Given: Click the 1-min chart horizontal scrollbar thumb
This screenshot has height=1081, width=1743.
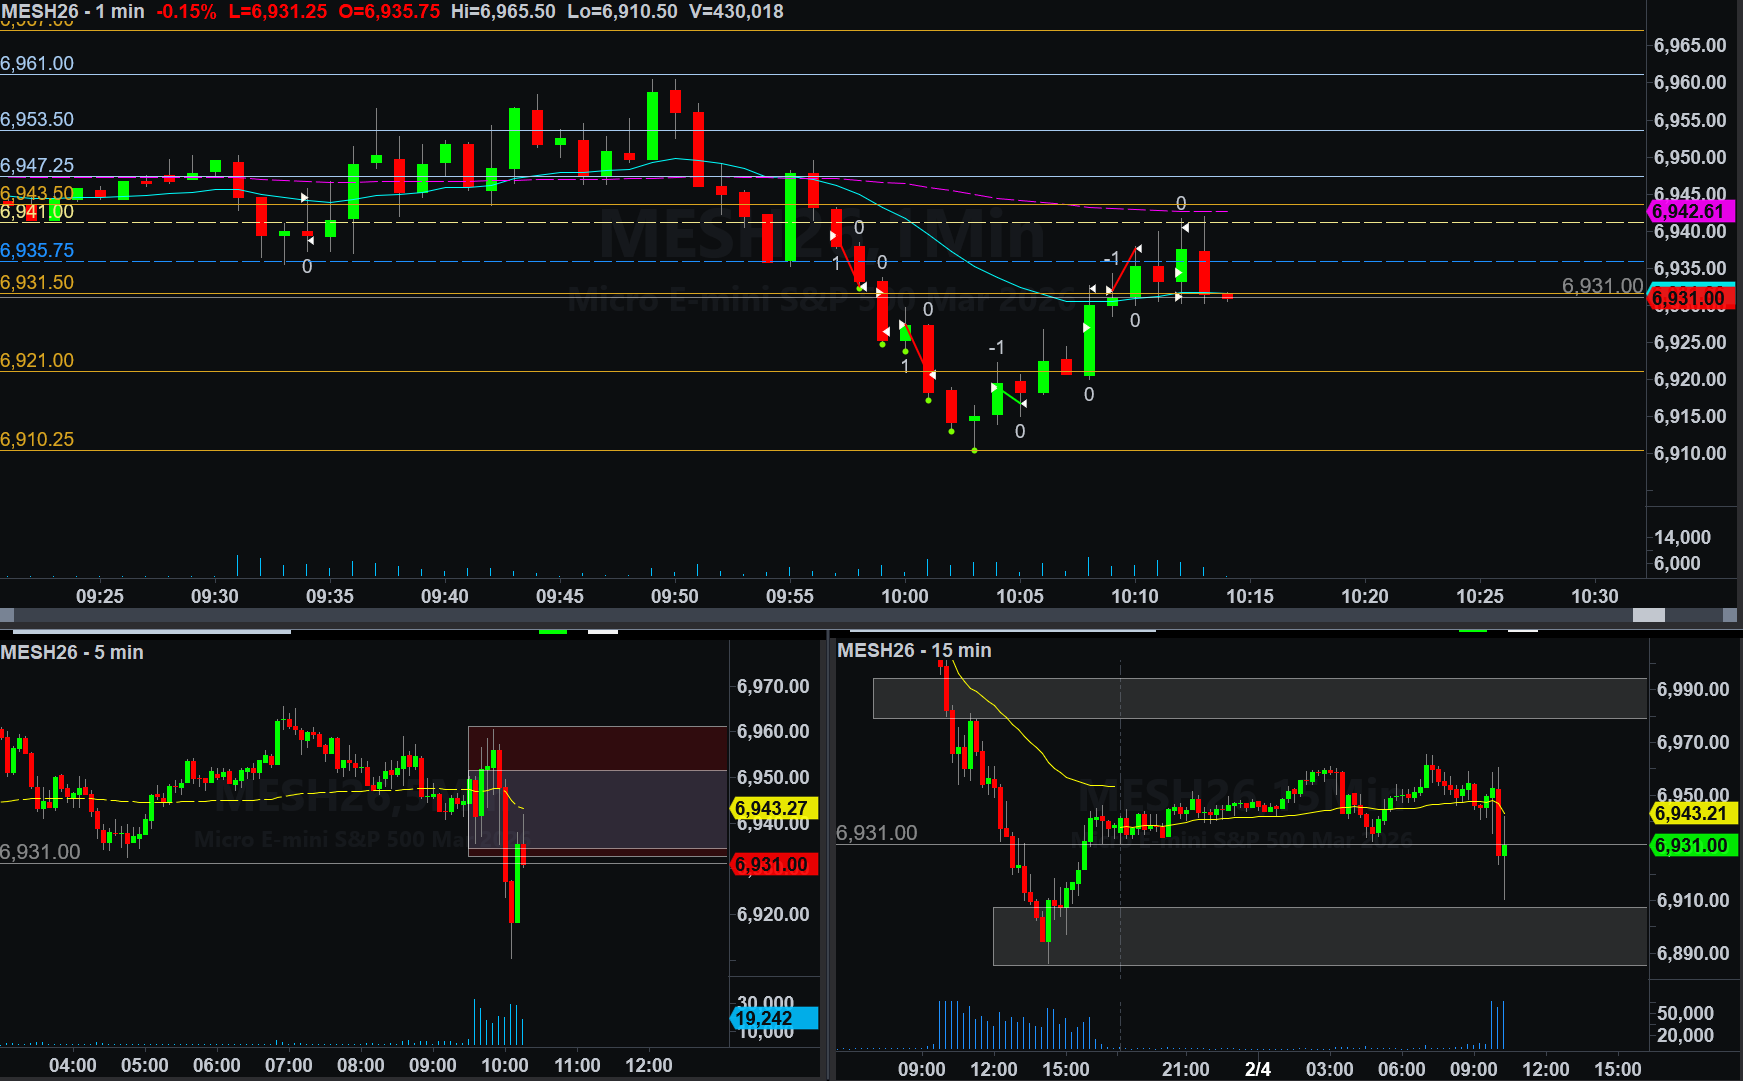Looking at the screenshot, I should [1648, 615].
